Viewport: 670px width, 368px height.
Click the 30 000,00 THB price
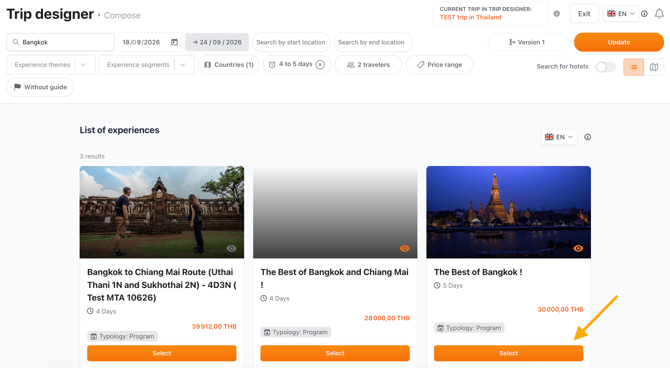click(561, 309)
